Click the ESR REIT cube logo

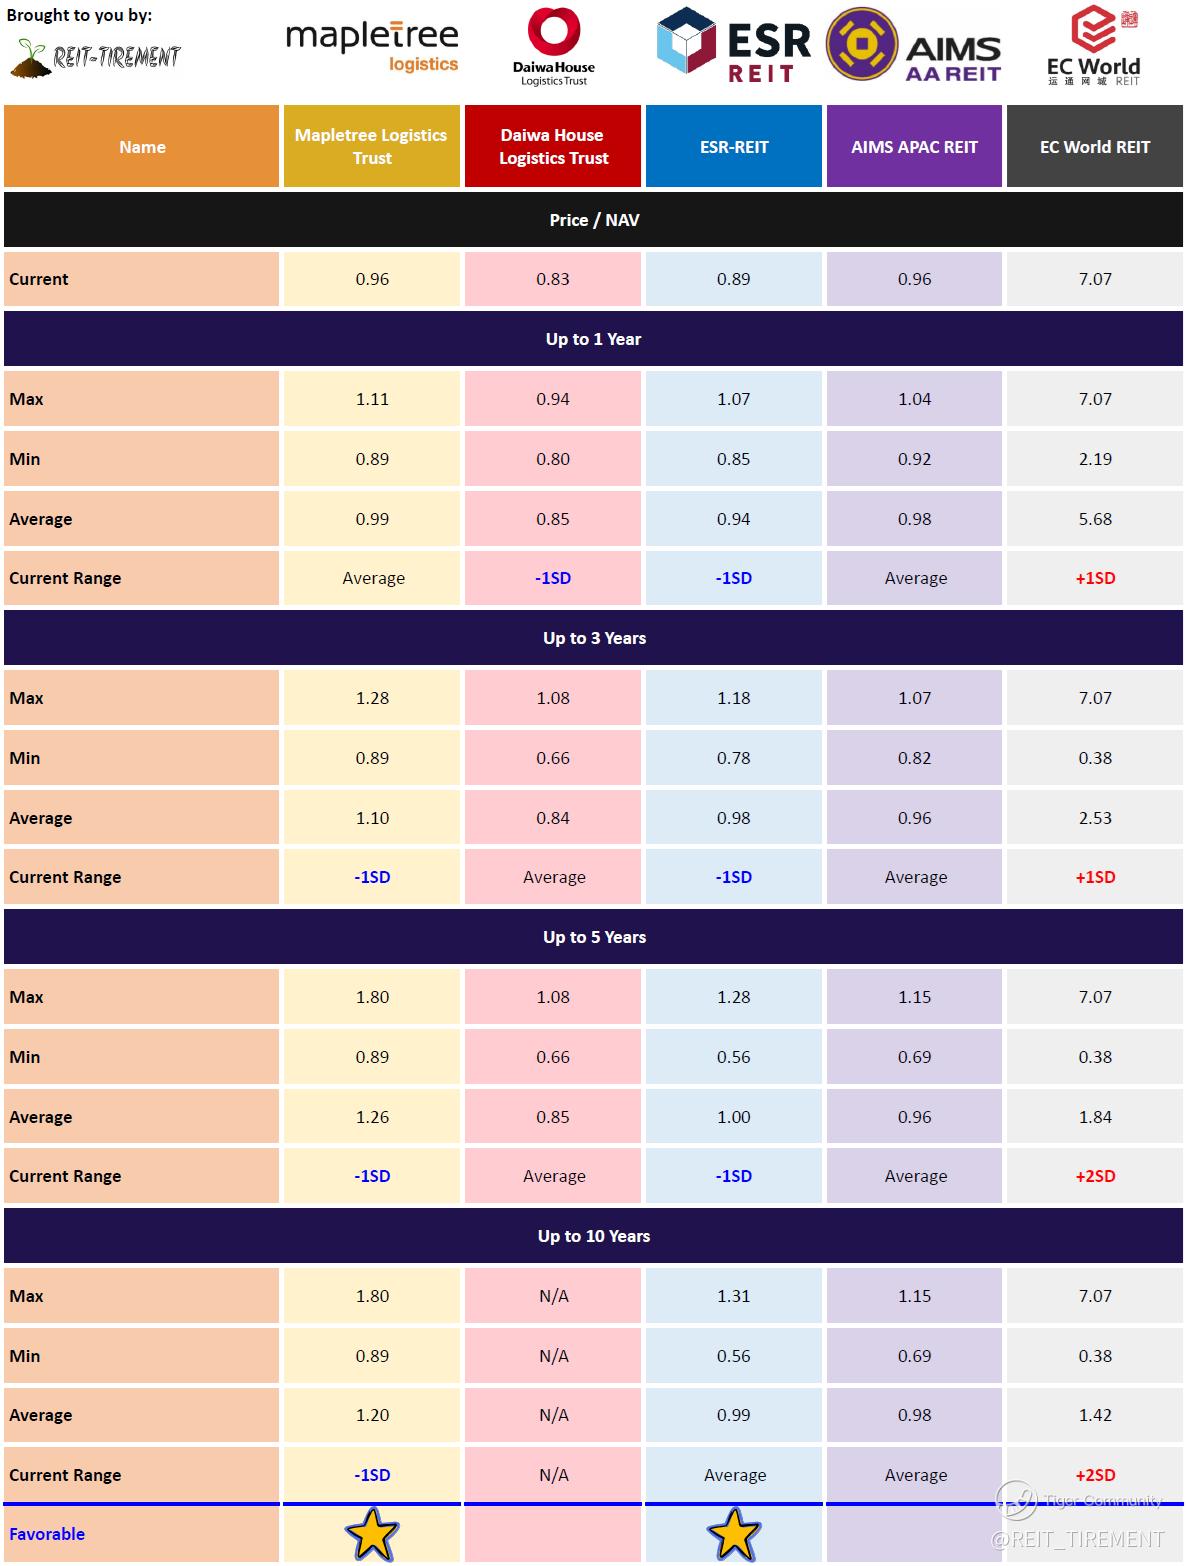click(x=687, y=45)
